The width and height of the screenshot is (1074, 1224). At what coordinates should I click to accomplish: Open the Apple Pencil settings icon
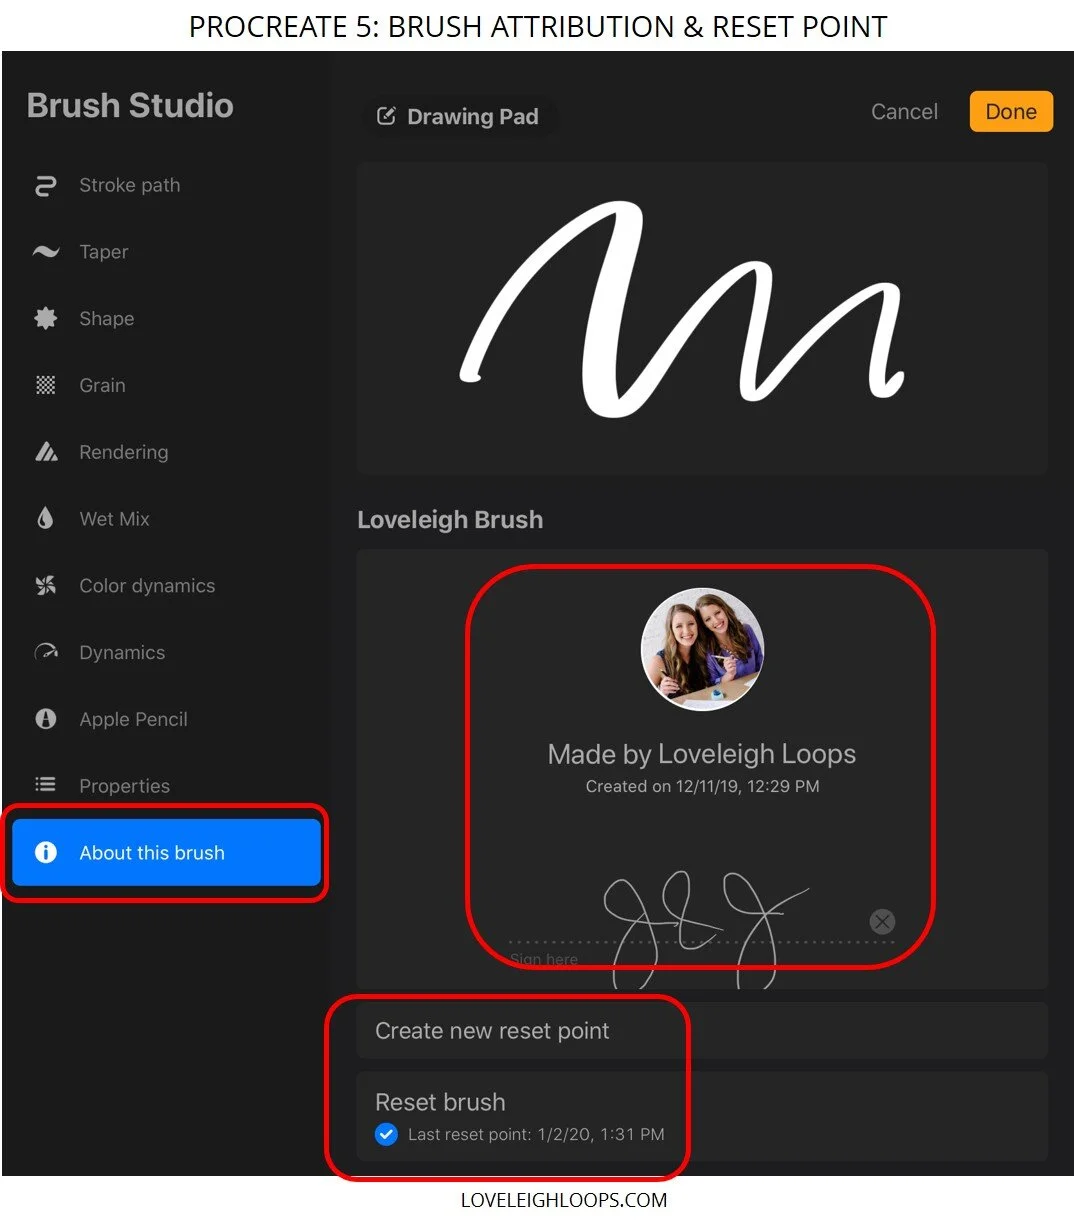click(45, 719)
